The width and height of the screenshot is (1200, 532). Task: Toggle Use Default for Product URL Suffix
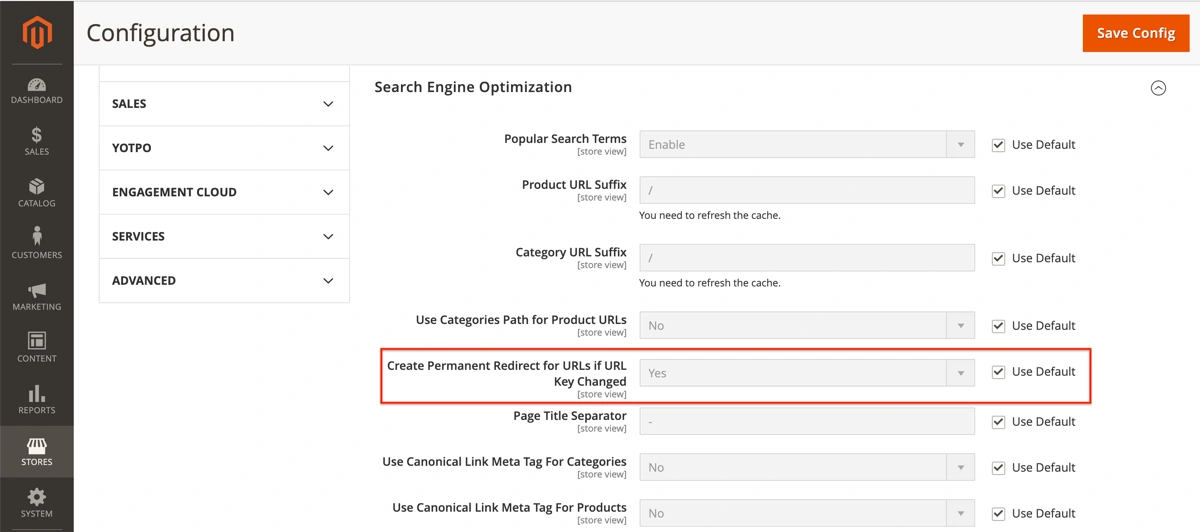(998, 191)
